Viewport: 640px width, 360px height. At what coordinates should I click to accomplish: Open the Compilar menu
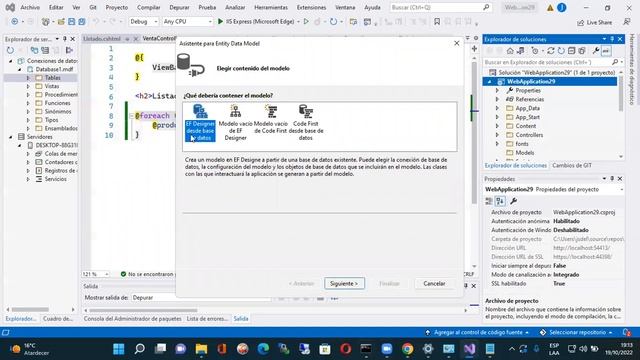click(149, 7)
